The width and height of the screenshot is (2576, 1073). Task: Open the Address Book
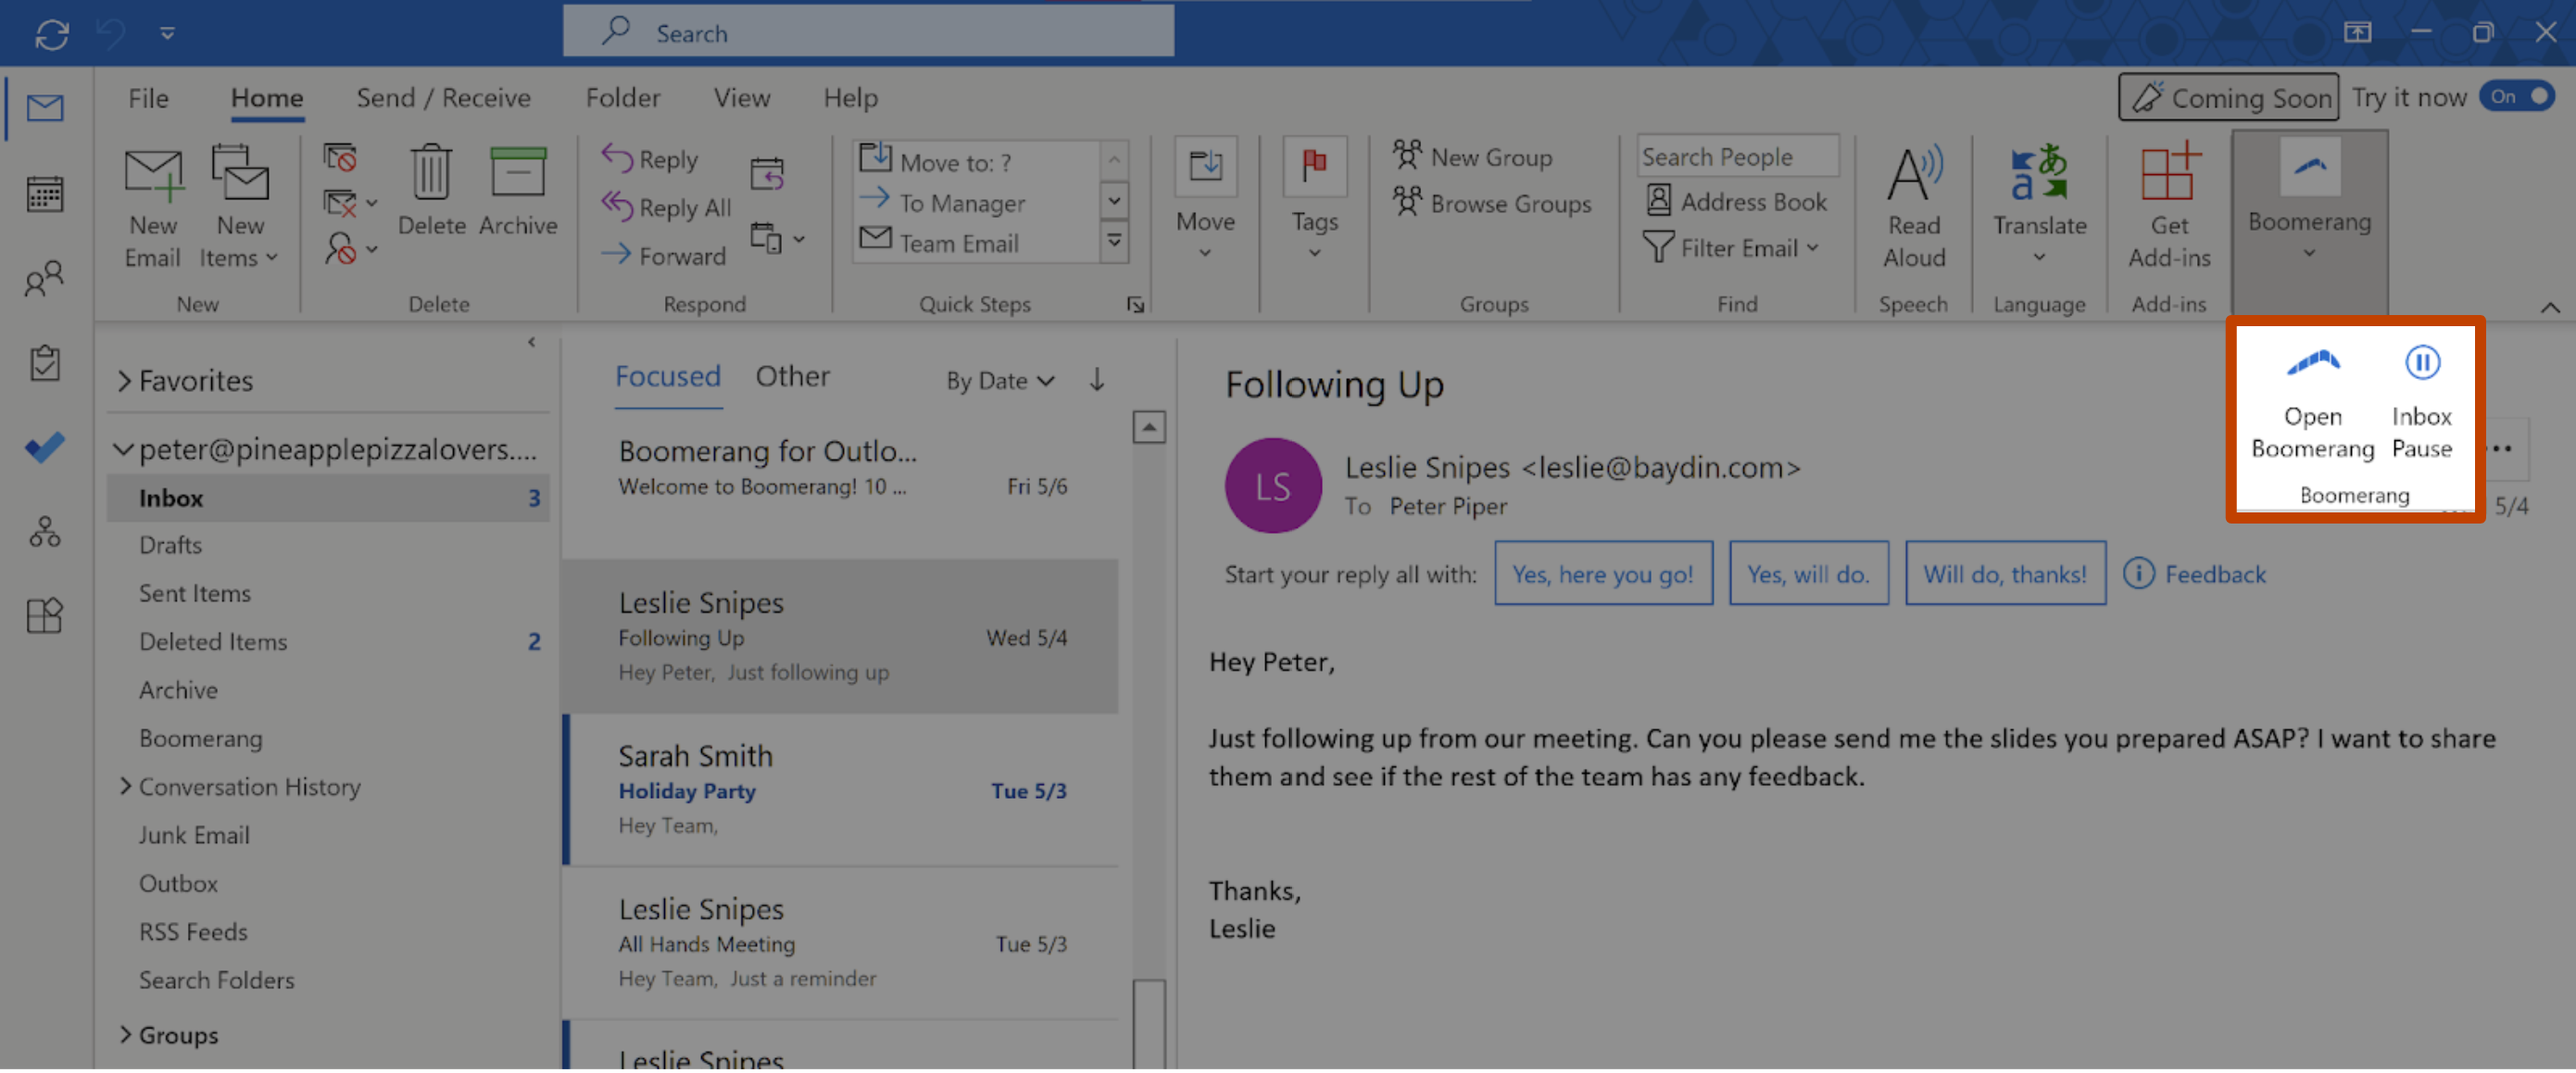[1737, 201]
